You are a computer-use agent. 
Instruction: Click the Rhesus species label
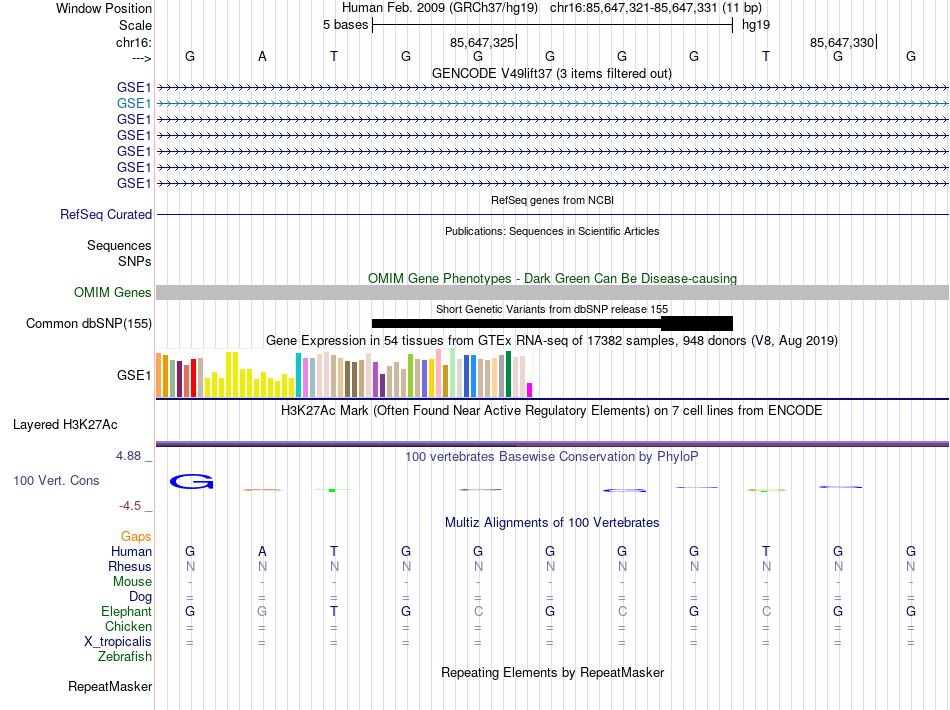[x=130, y=566]
